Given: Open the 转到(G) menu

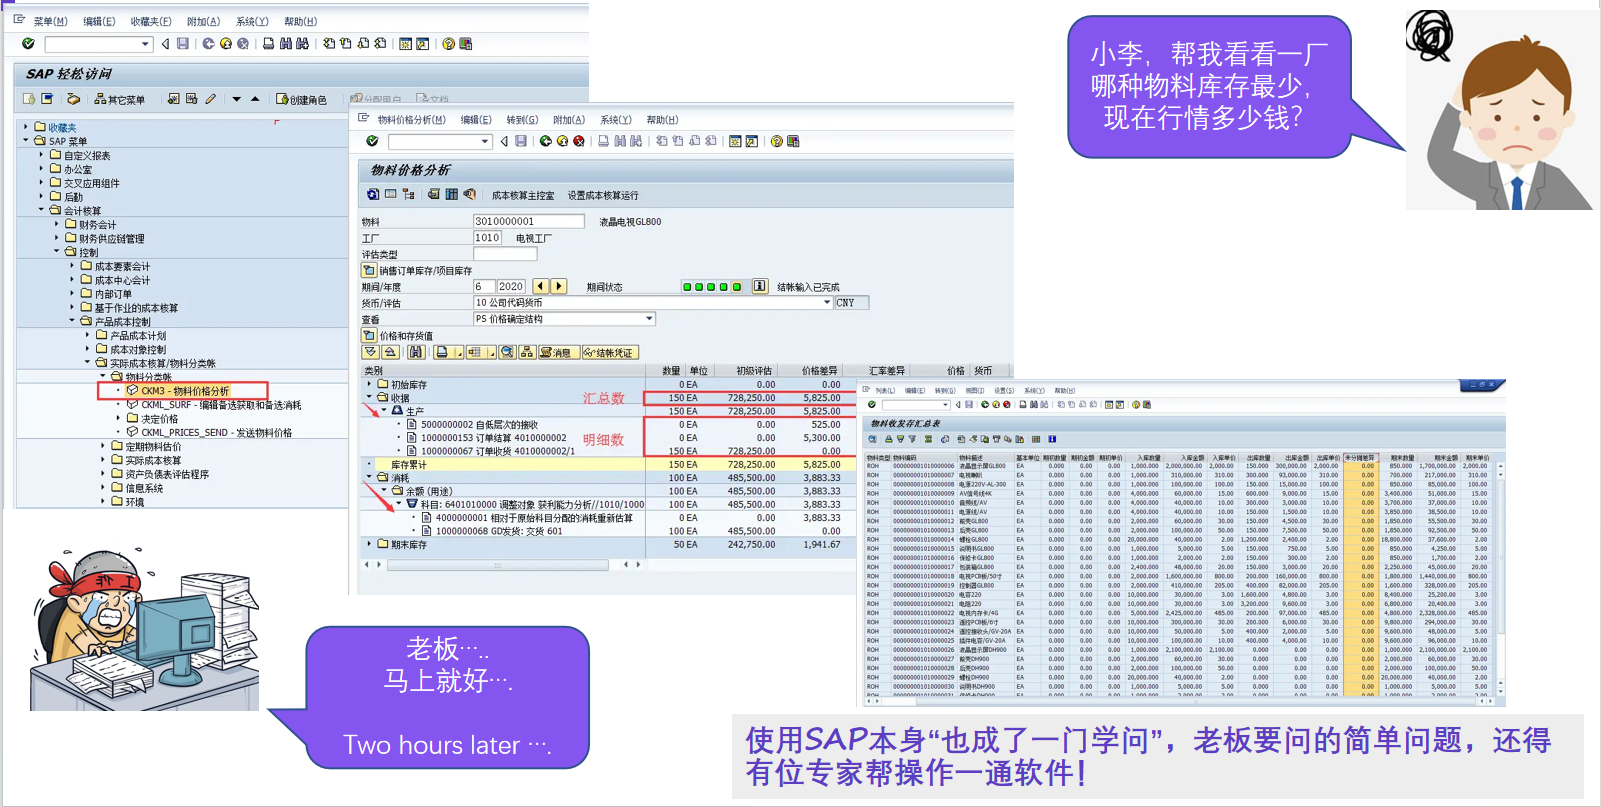Looking at the screenshot, I should click(x=522, y=119).
